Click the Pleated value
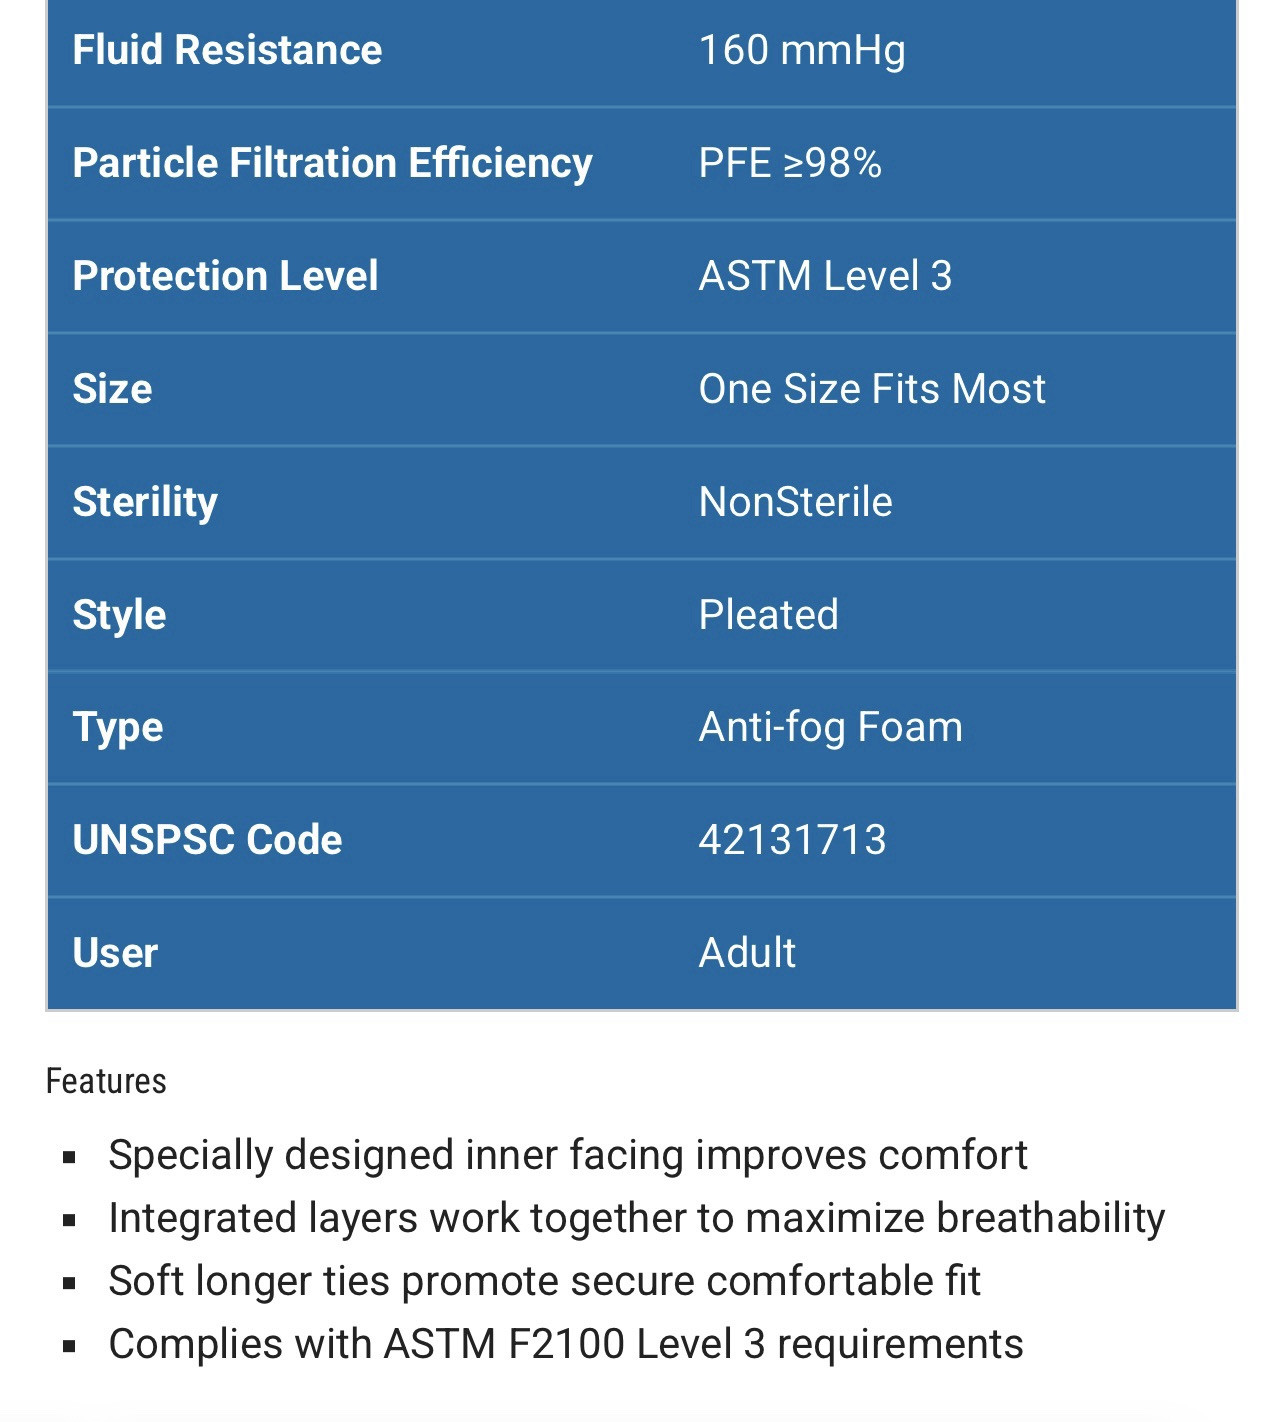The image size is (1273, 1422). 768,615
